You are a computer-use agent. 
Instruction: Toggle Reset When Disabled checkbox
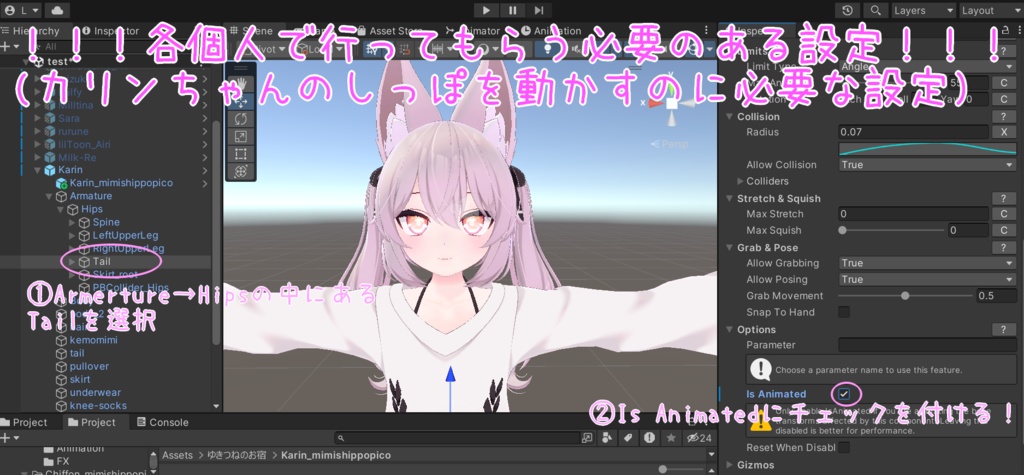point(844,448)
